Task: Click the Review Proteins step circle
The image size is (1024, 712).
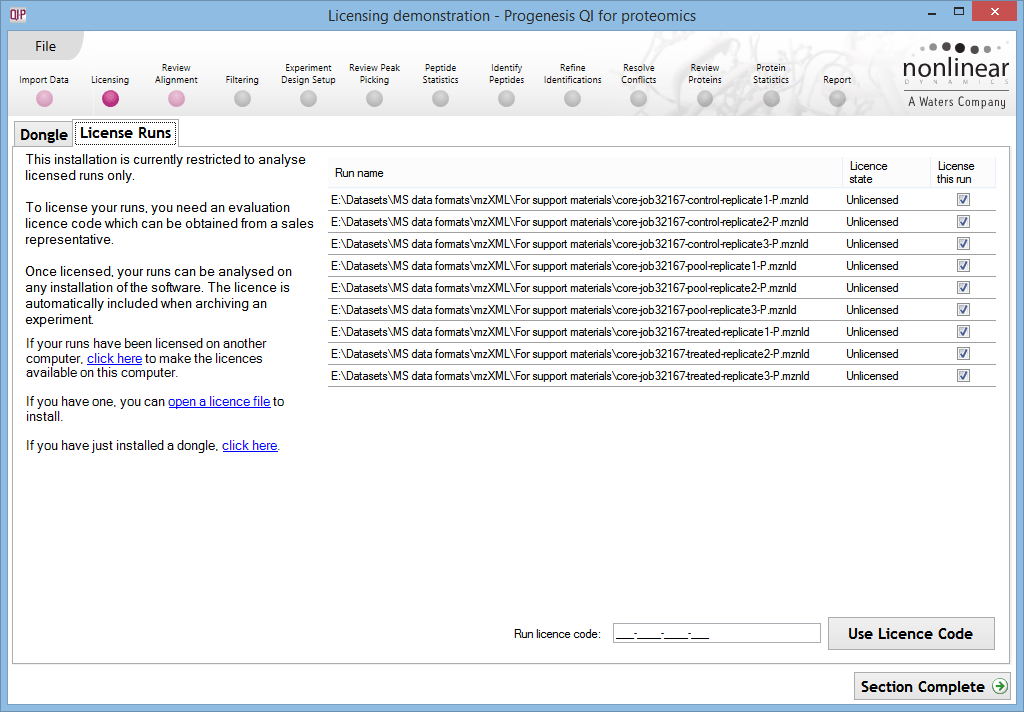Action: (x=705, y=99)
